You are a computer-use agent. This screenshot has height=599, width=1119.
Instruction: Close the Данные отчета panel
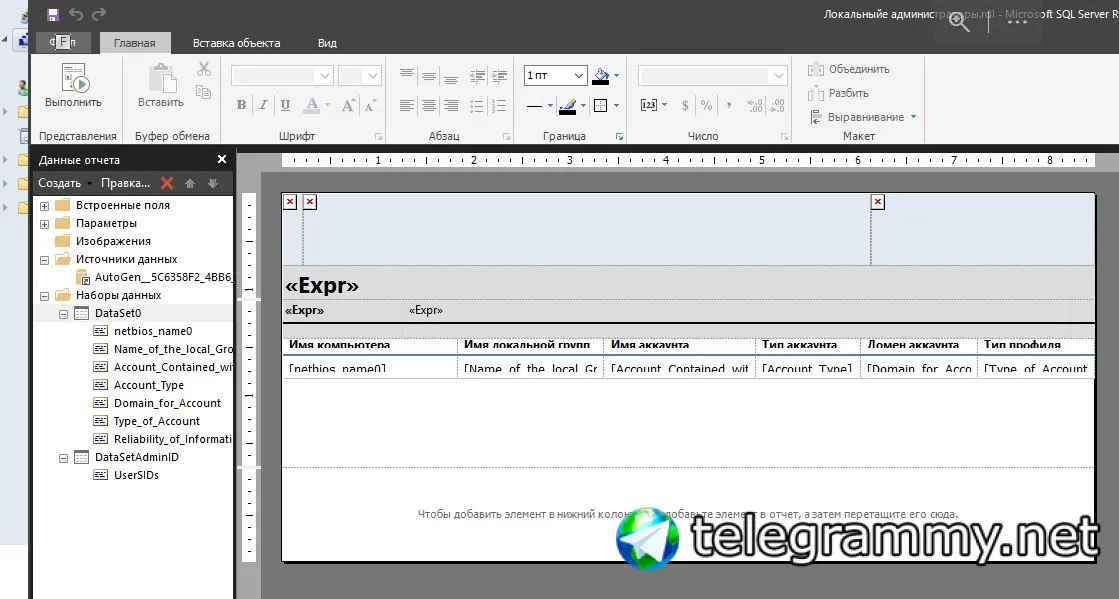pos(222,159)
